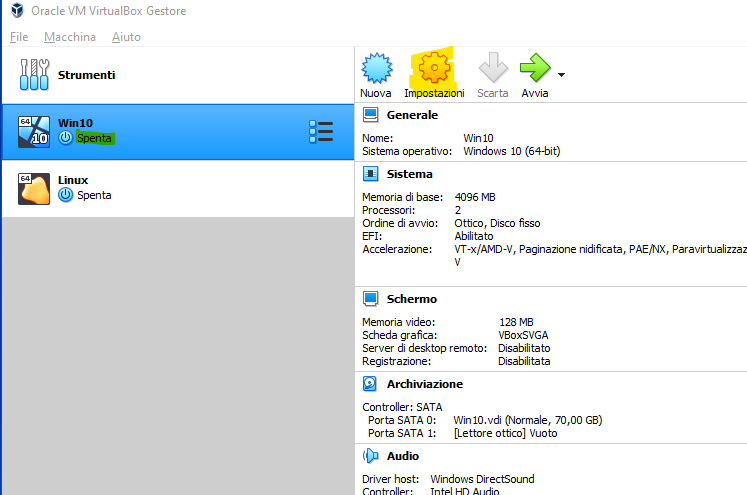Viewport: 747px width, 495px height.
Task: Click the Accelerazione: label
Action: 397,249
